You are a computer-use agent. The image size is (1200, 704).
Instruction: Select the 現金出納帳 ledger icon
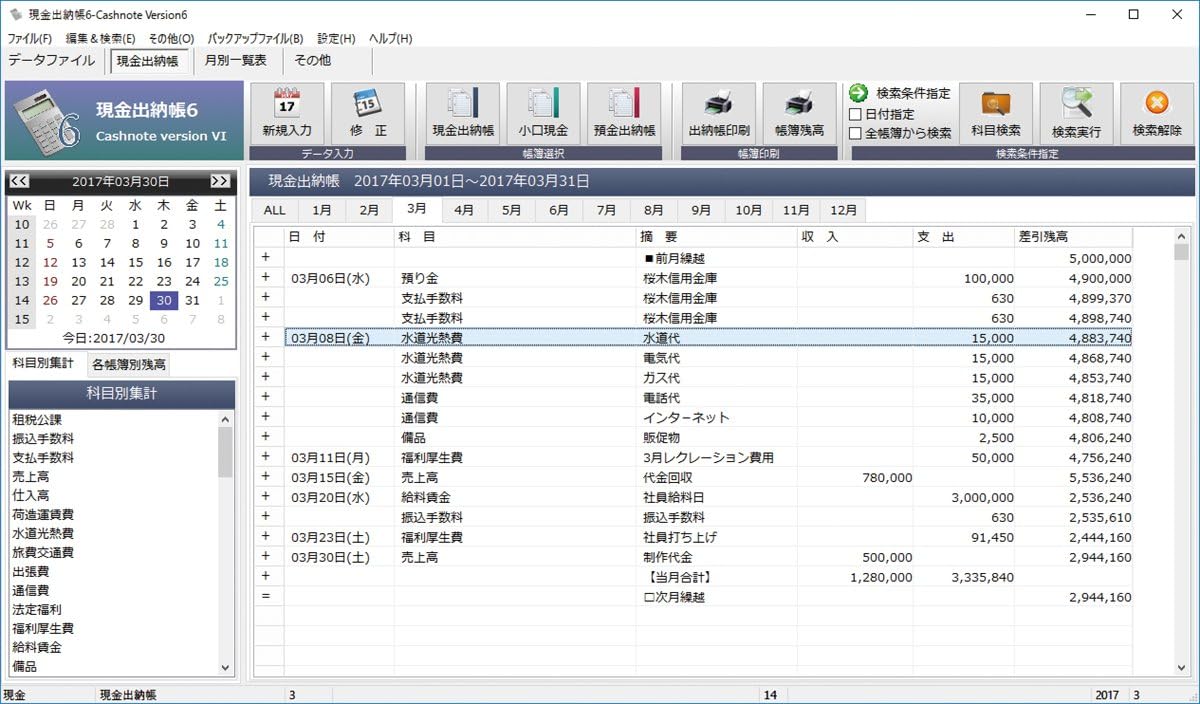[463, 104]
